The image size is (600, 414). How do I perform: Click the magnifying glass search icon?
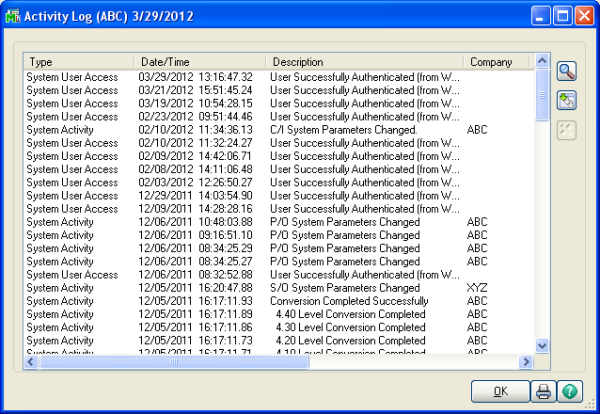566,71
